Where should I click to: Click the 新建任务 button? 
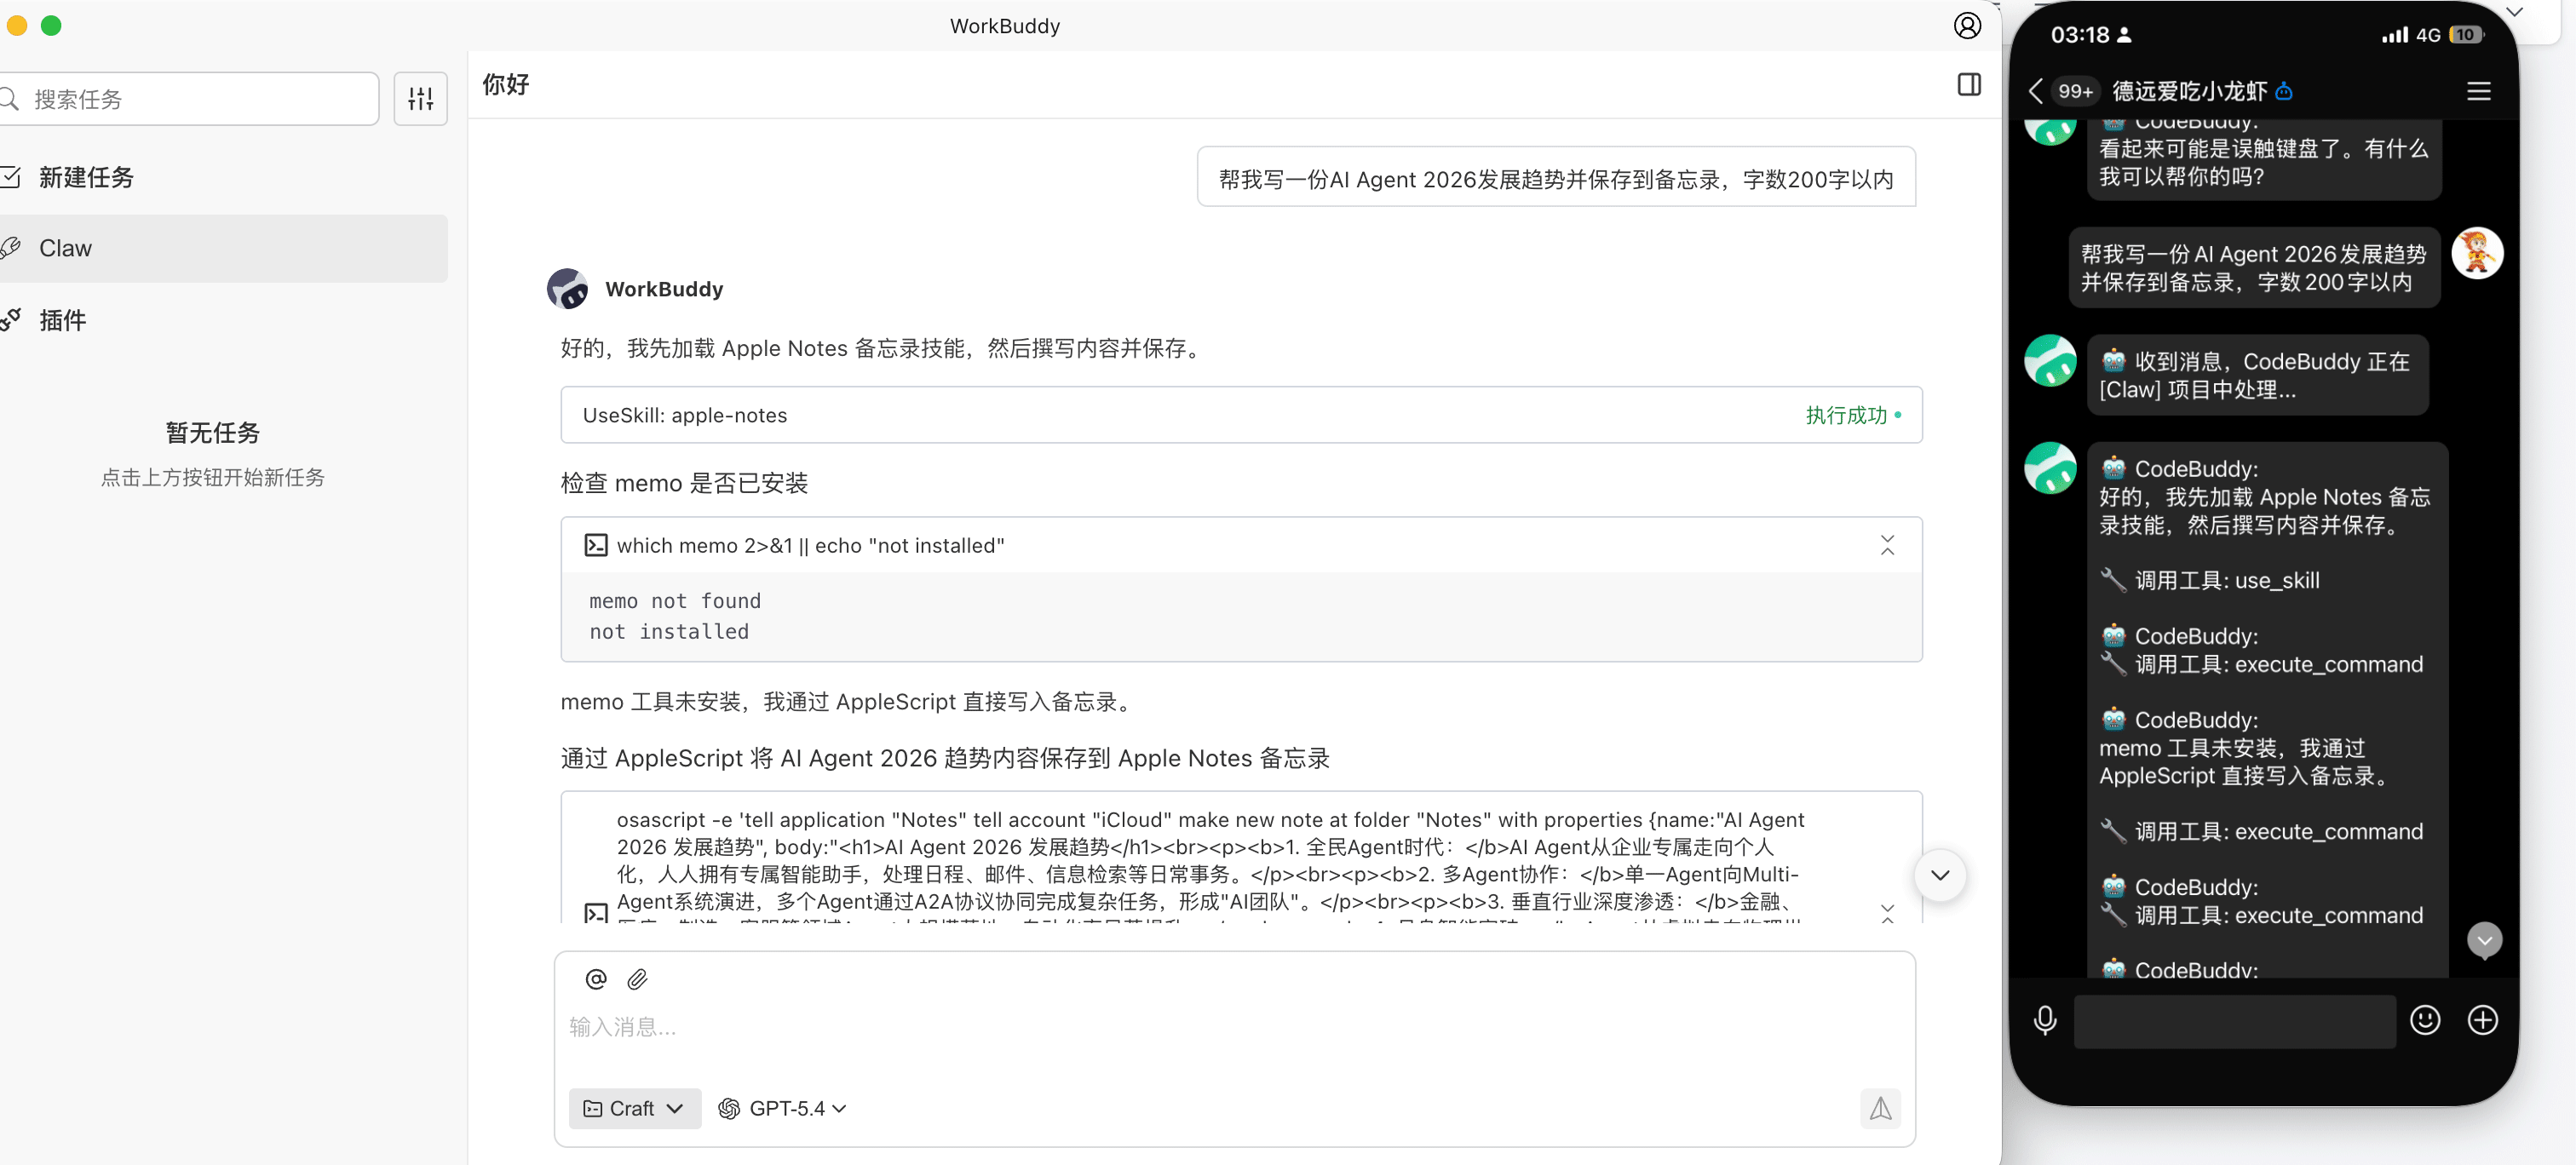(x=86, y=176)
